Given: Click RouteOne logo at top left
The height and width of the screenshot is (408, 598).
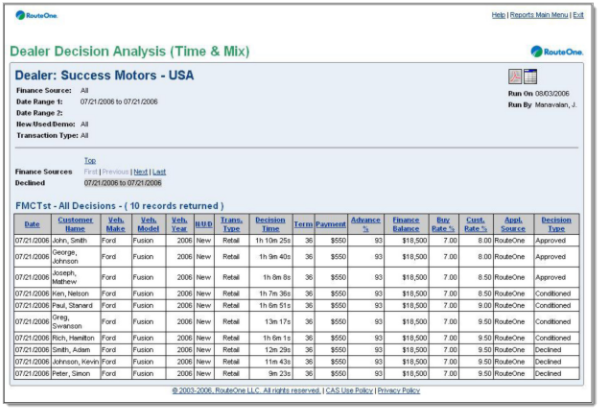Looking at the screenshot, I should (37, 15).
